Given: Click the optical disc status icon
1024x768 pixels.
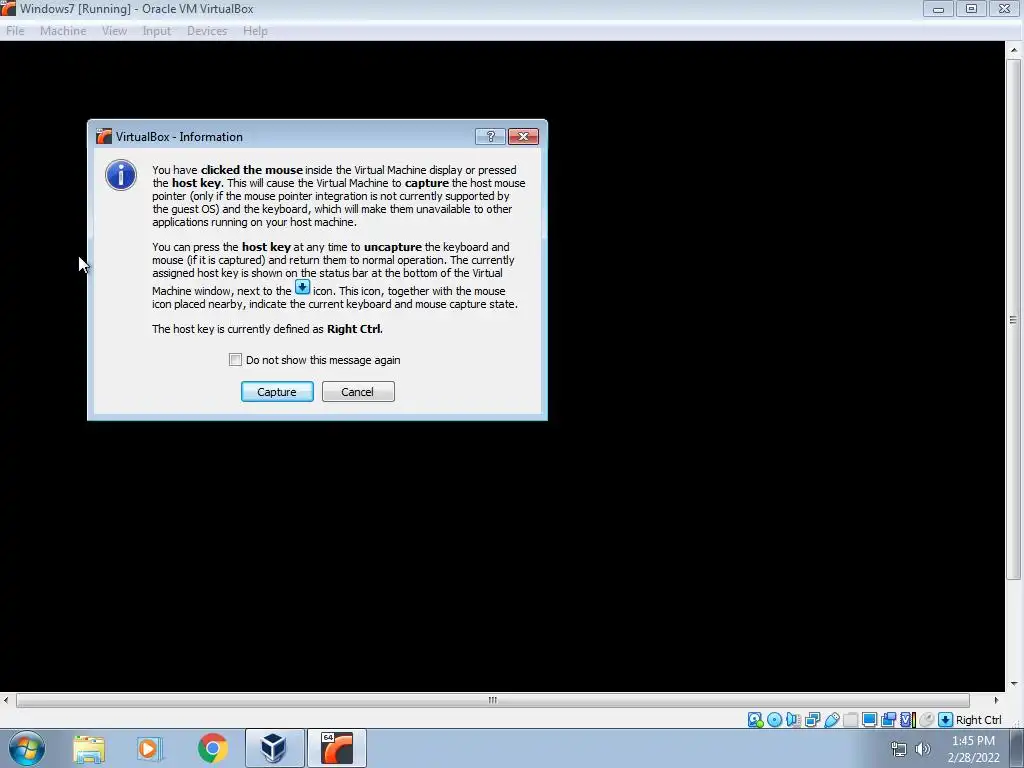Looking at the screenshot, I should 775,720.
